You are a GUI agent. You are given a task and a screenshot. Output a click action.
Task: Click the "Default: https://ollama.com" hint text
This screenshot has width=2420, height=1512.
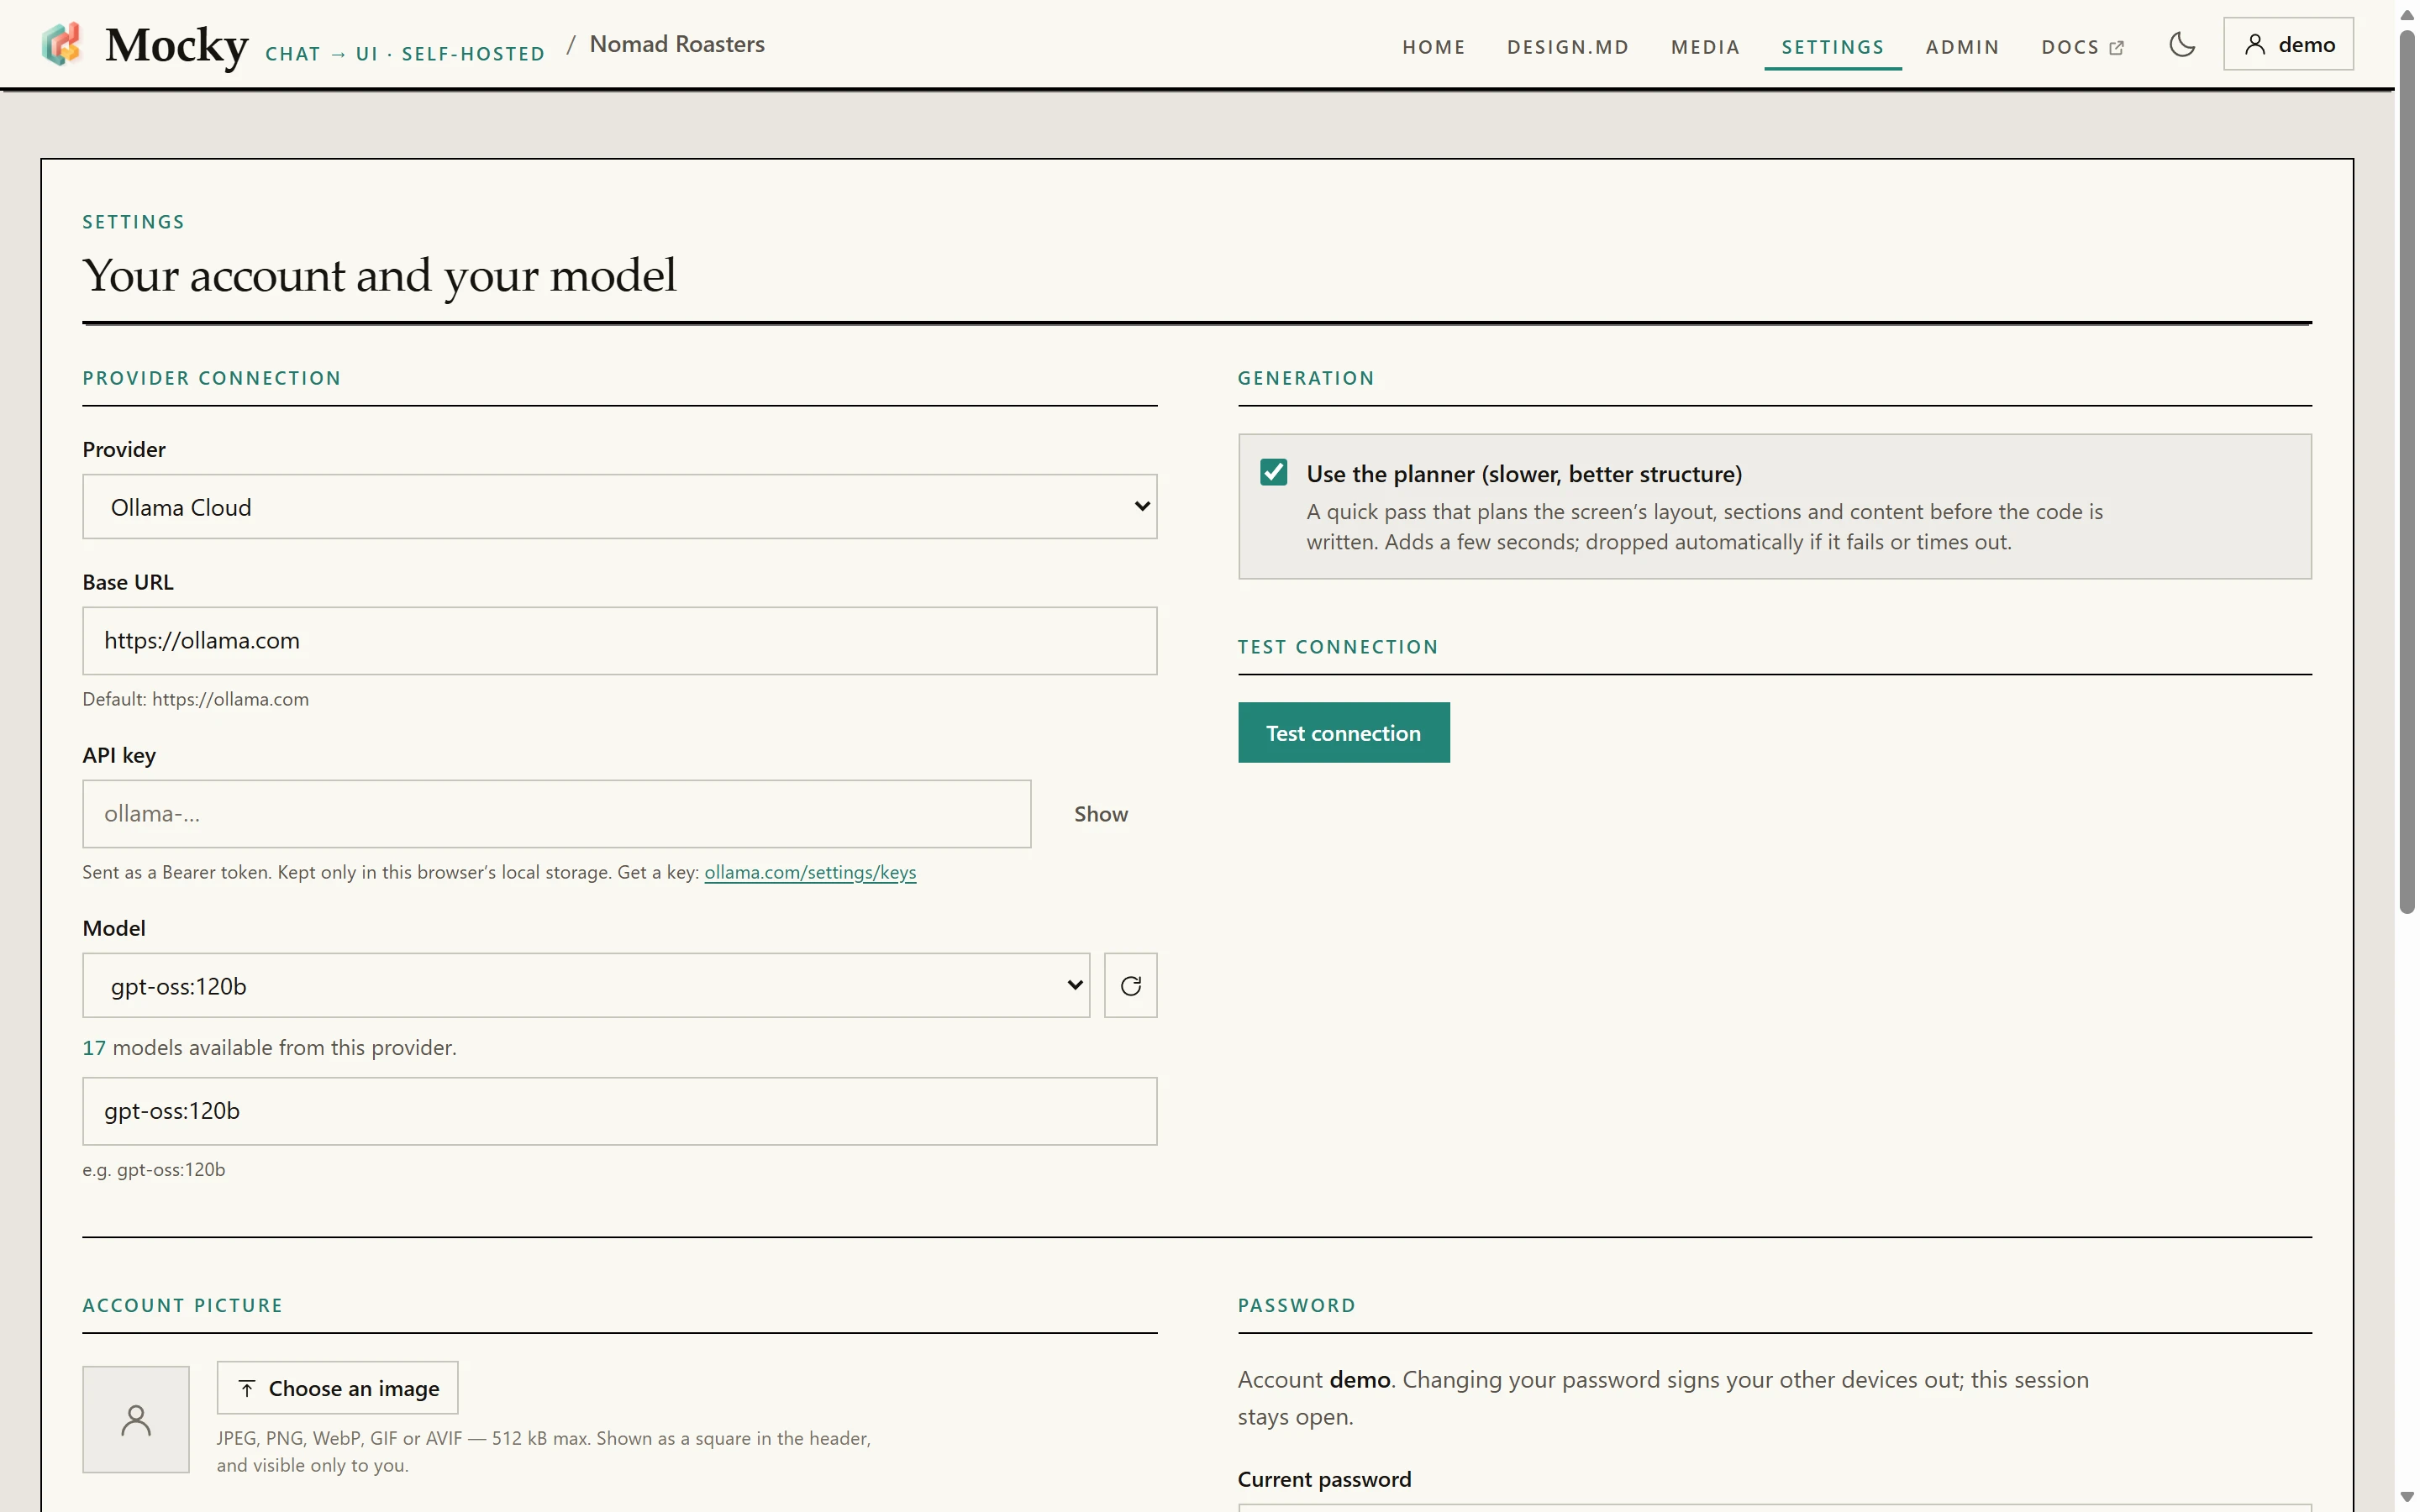point(196,699)
